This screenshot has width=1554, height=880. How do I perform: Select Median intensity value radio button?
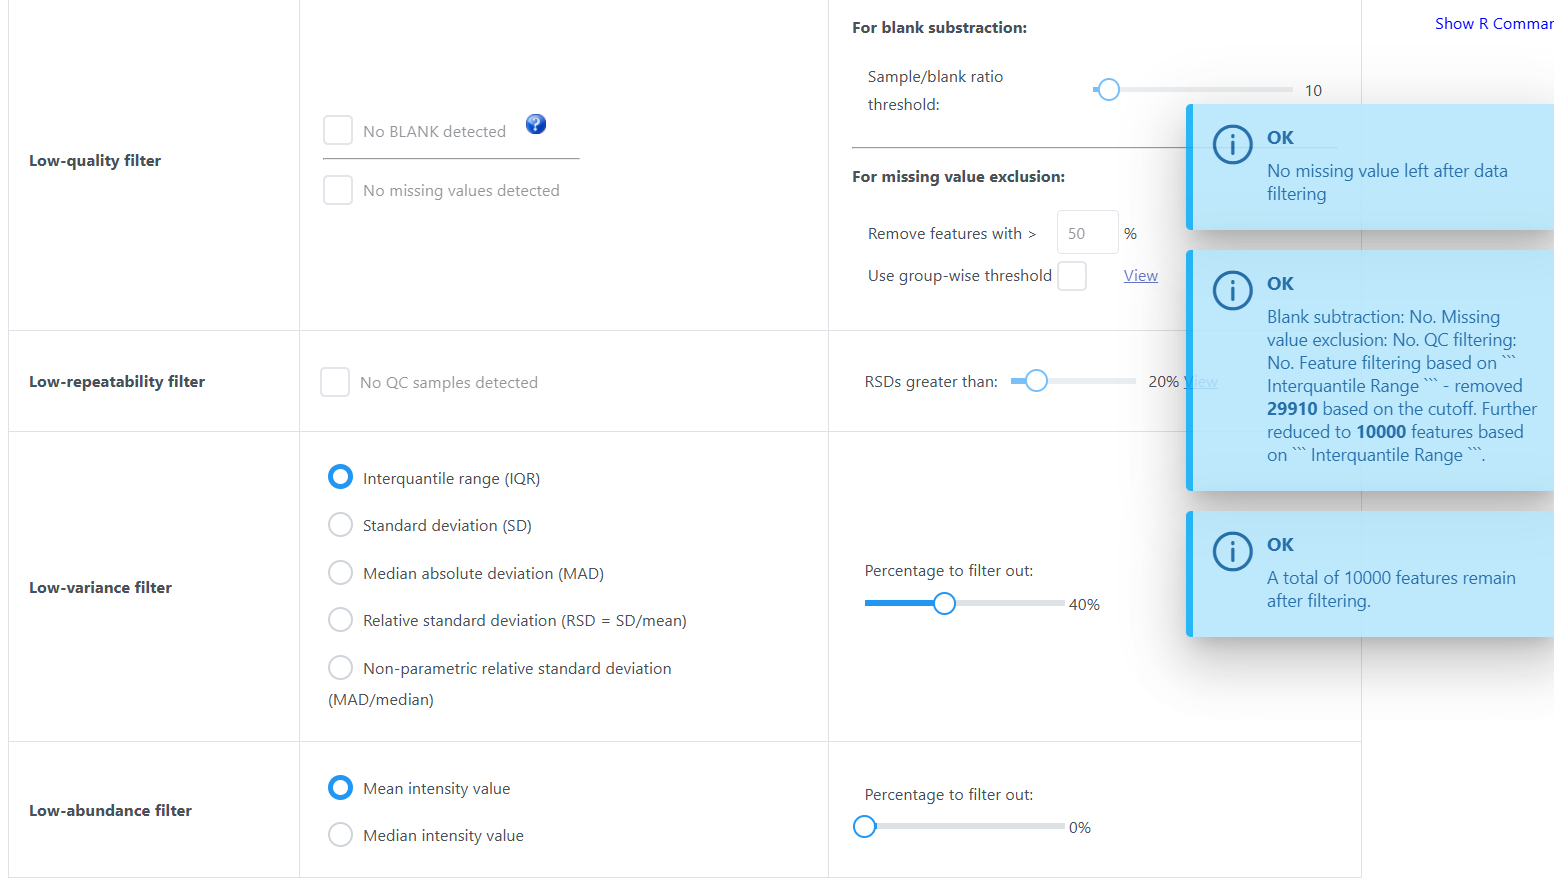340,835
